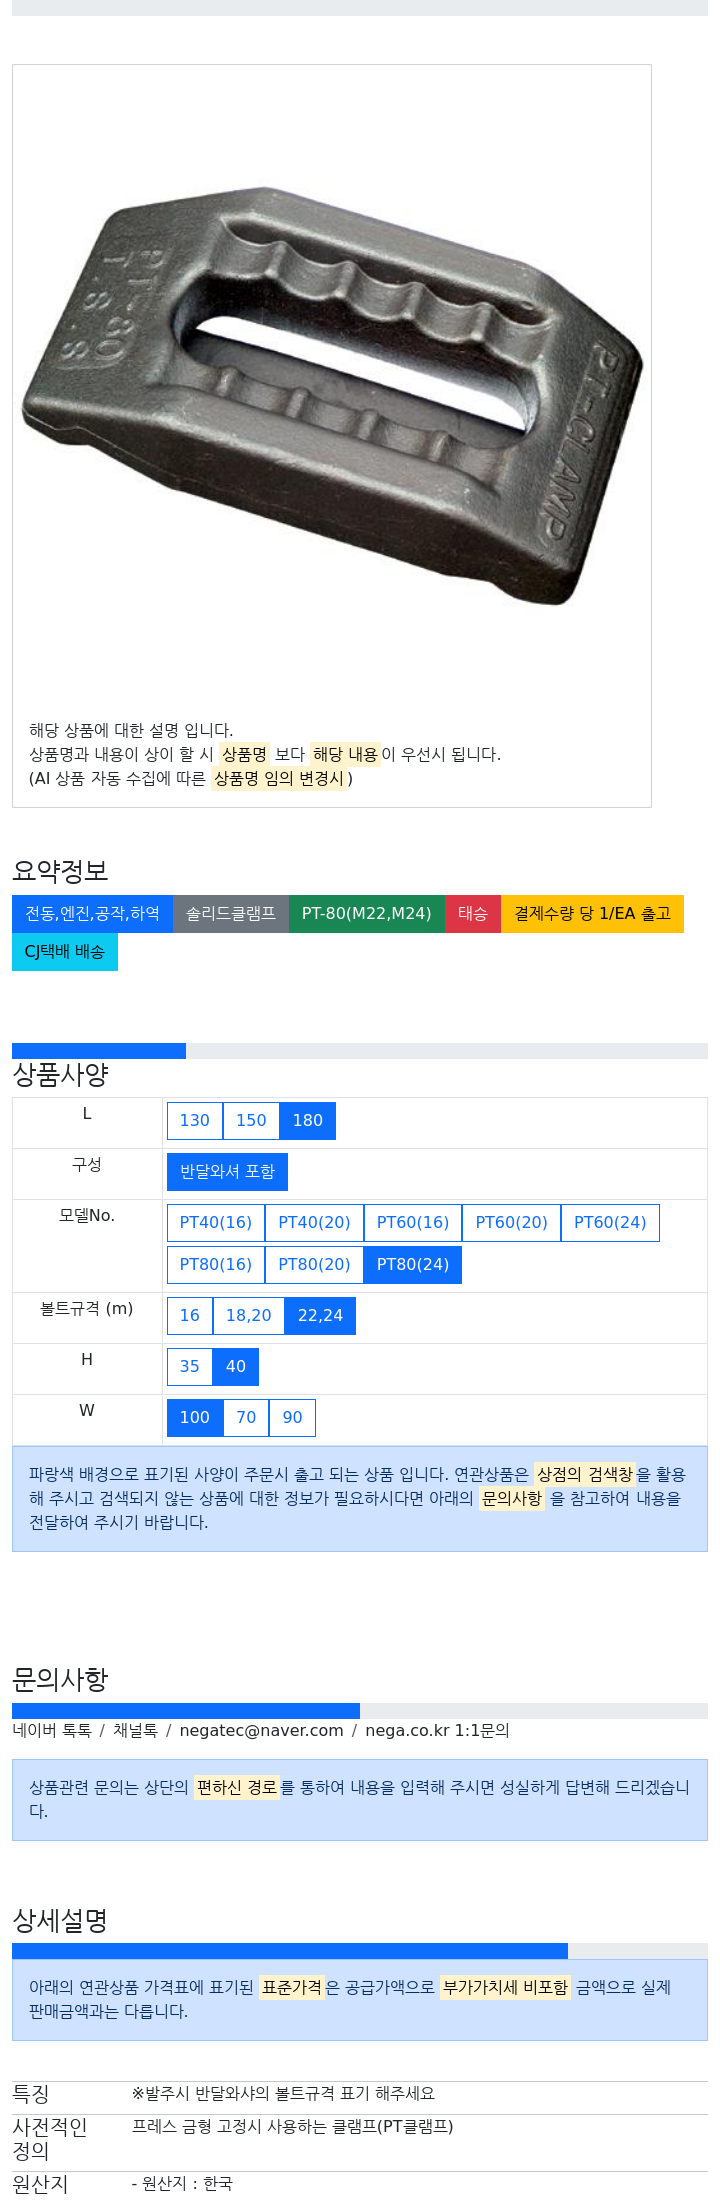Click the 반달와셔 포함 option
Screen dimensions: 720x2204
click(227, 1171)
